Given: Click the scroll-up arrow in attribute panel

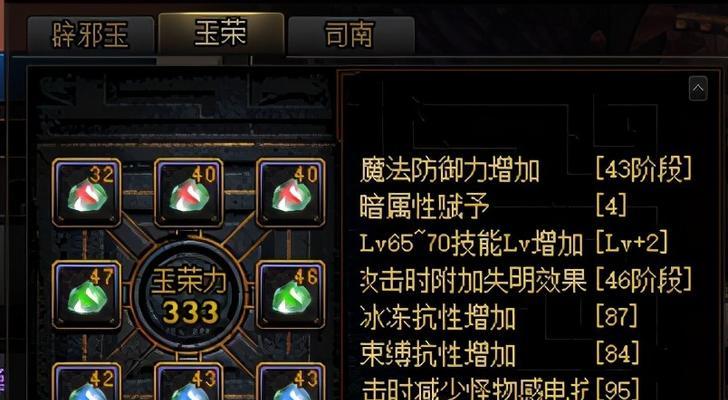Looking at the screenshot, I should (698, 88).
